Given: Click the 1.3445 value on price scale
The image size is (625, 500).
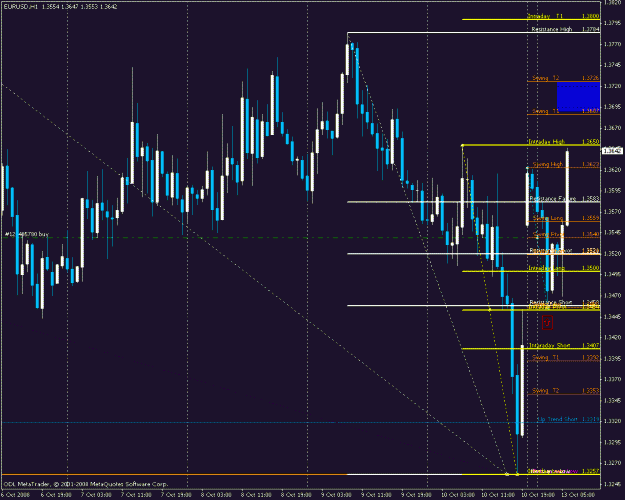Looking at the screenshot, I should point(612,317).
